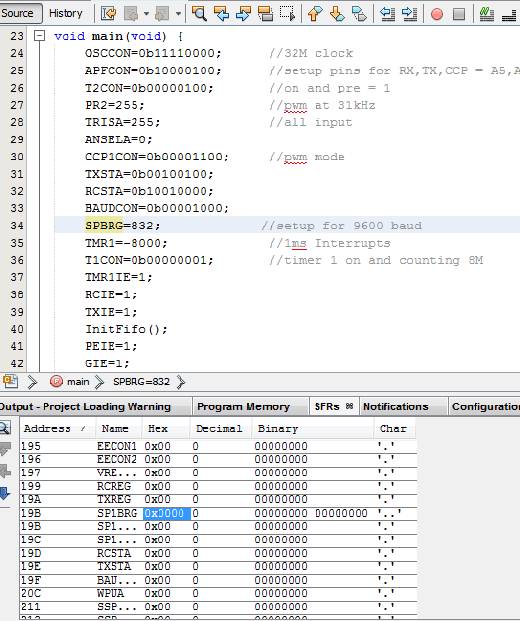This screenshot has height=621, width=520.
Task: Sort by the Hex column header
Action: click(x=166, y=429)
